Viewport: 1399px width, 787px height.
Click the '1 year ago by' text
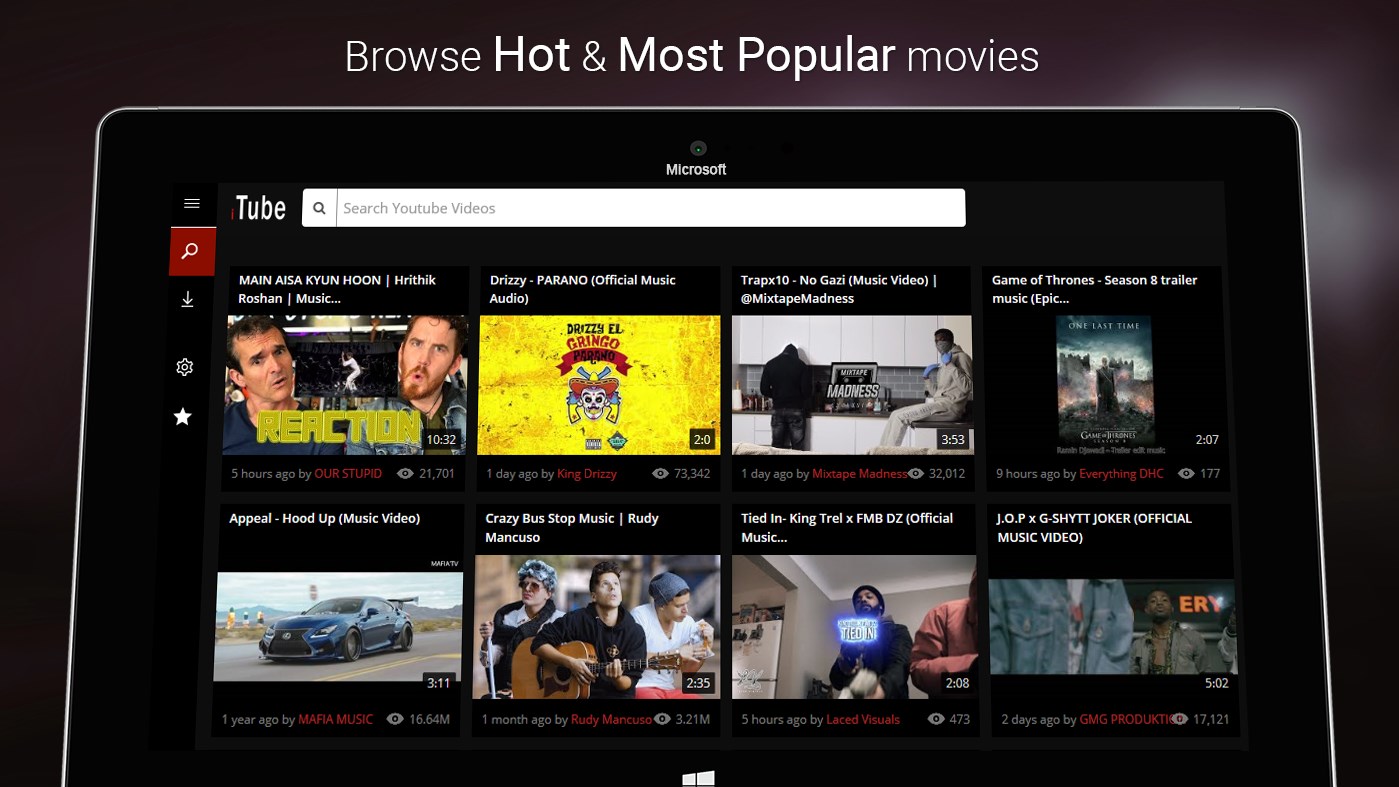coord(258,719)
